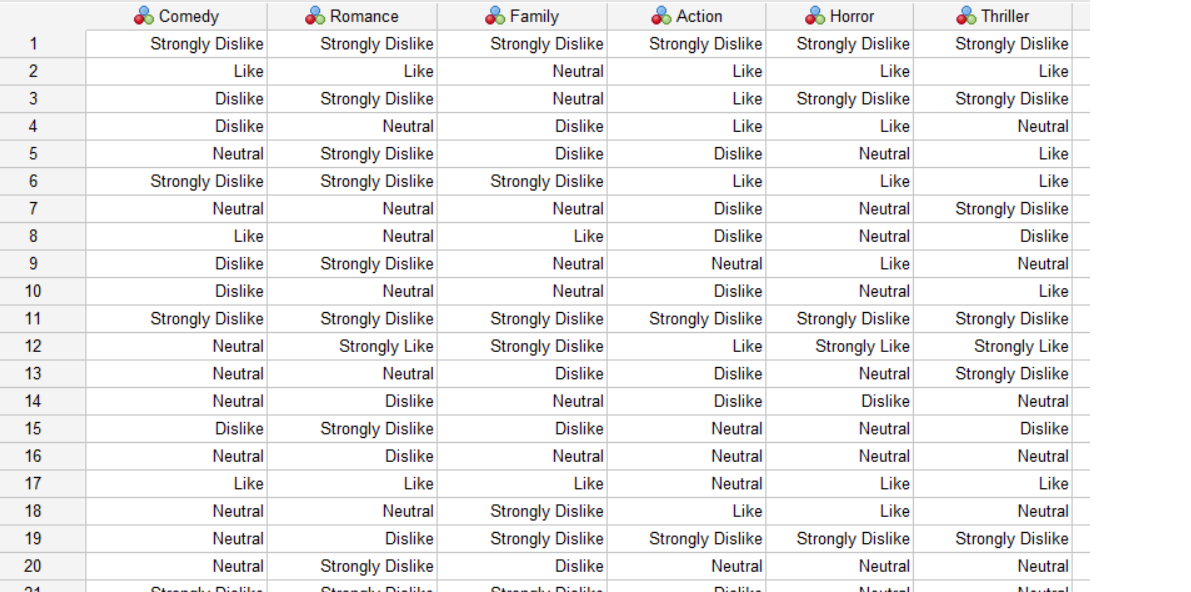1191x592 pixels.
Task: Click Romance cell in row 16
Action: click(352, 456)
